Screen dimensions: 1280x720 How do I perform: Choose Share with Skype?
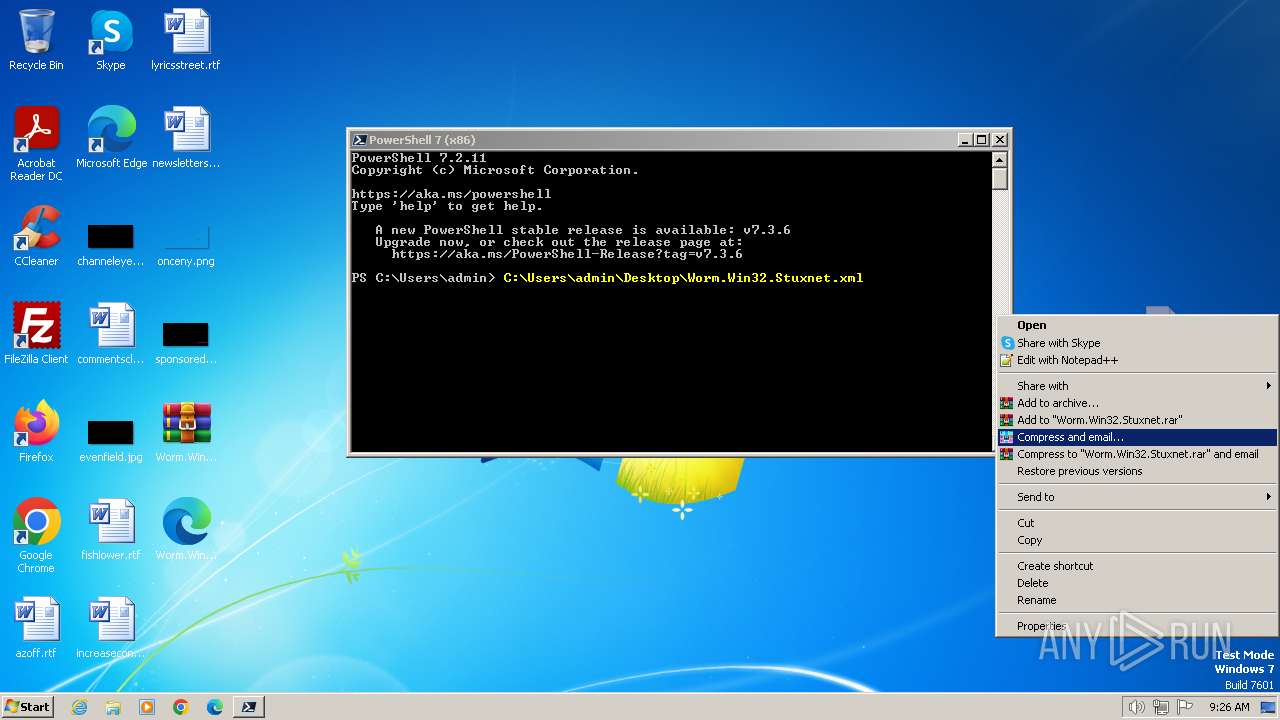coord(1136,343)
